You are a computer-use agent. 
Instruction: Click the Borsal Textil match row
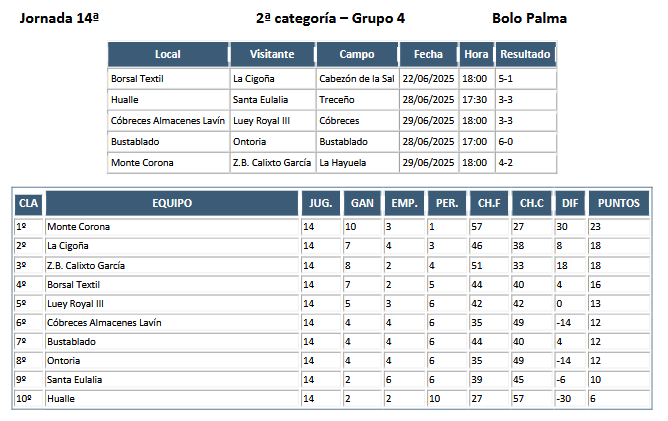(332, 79)
